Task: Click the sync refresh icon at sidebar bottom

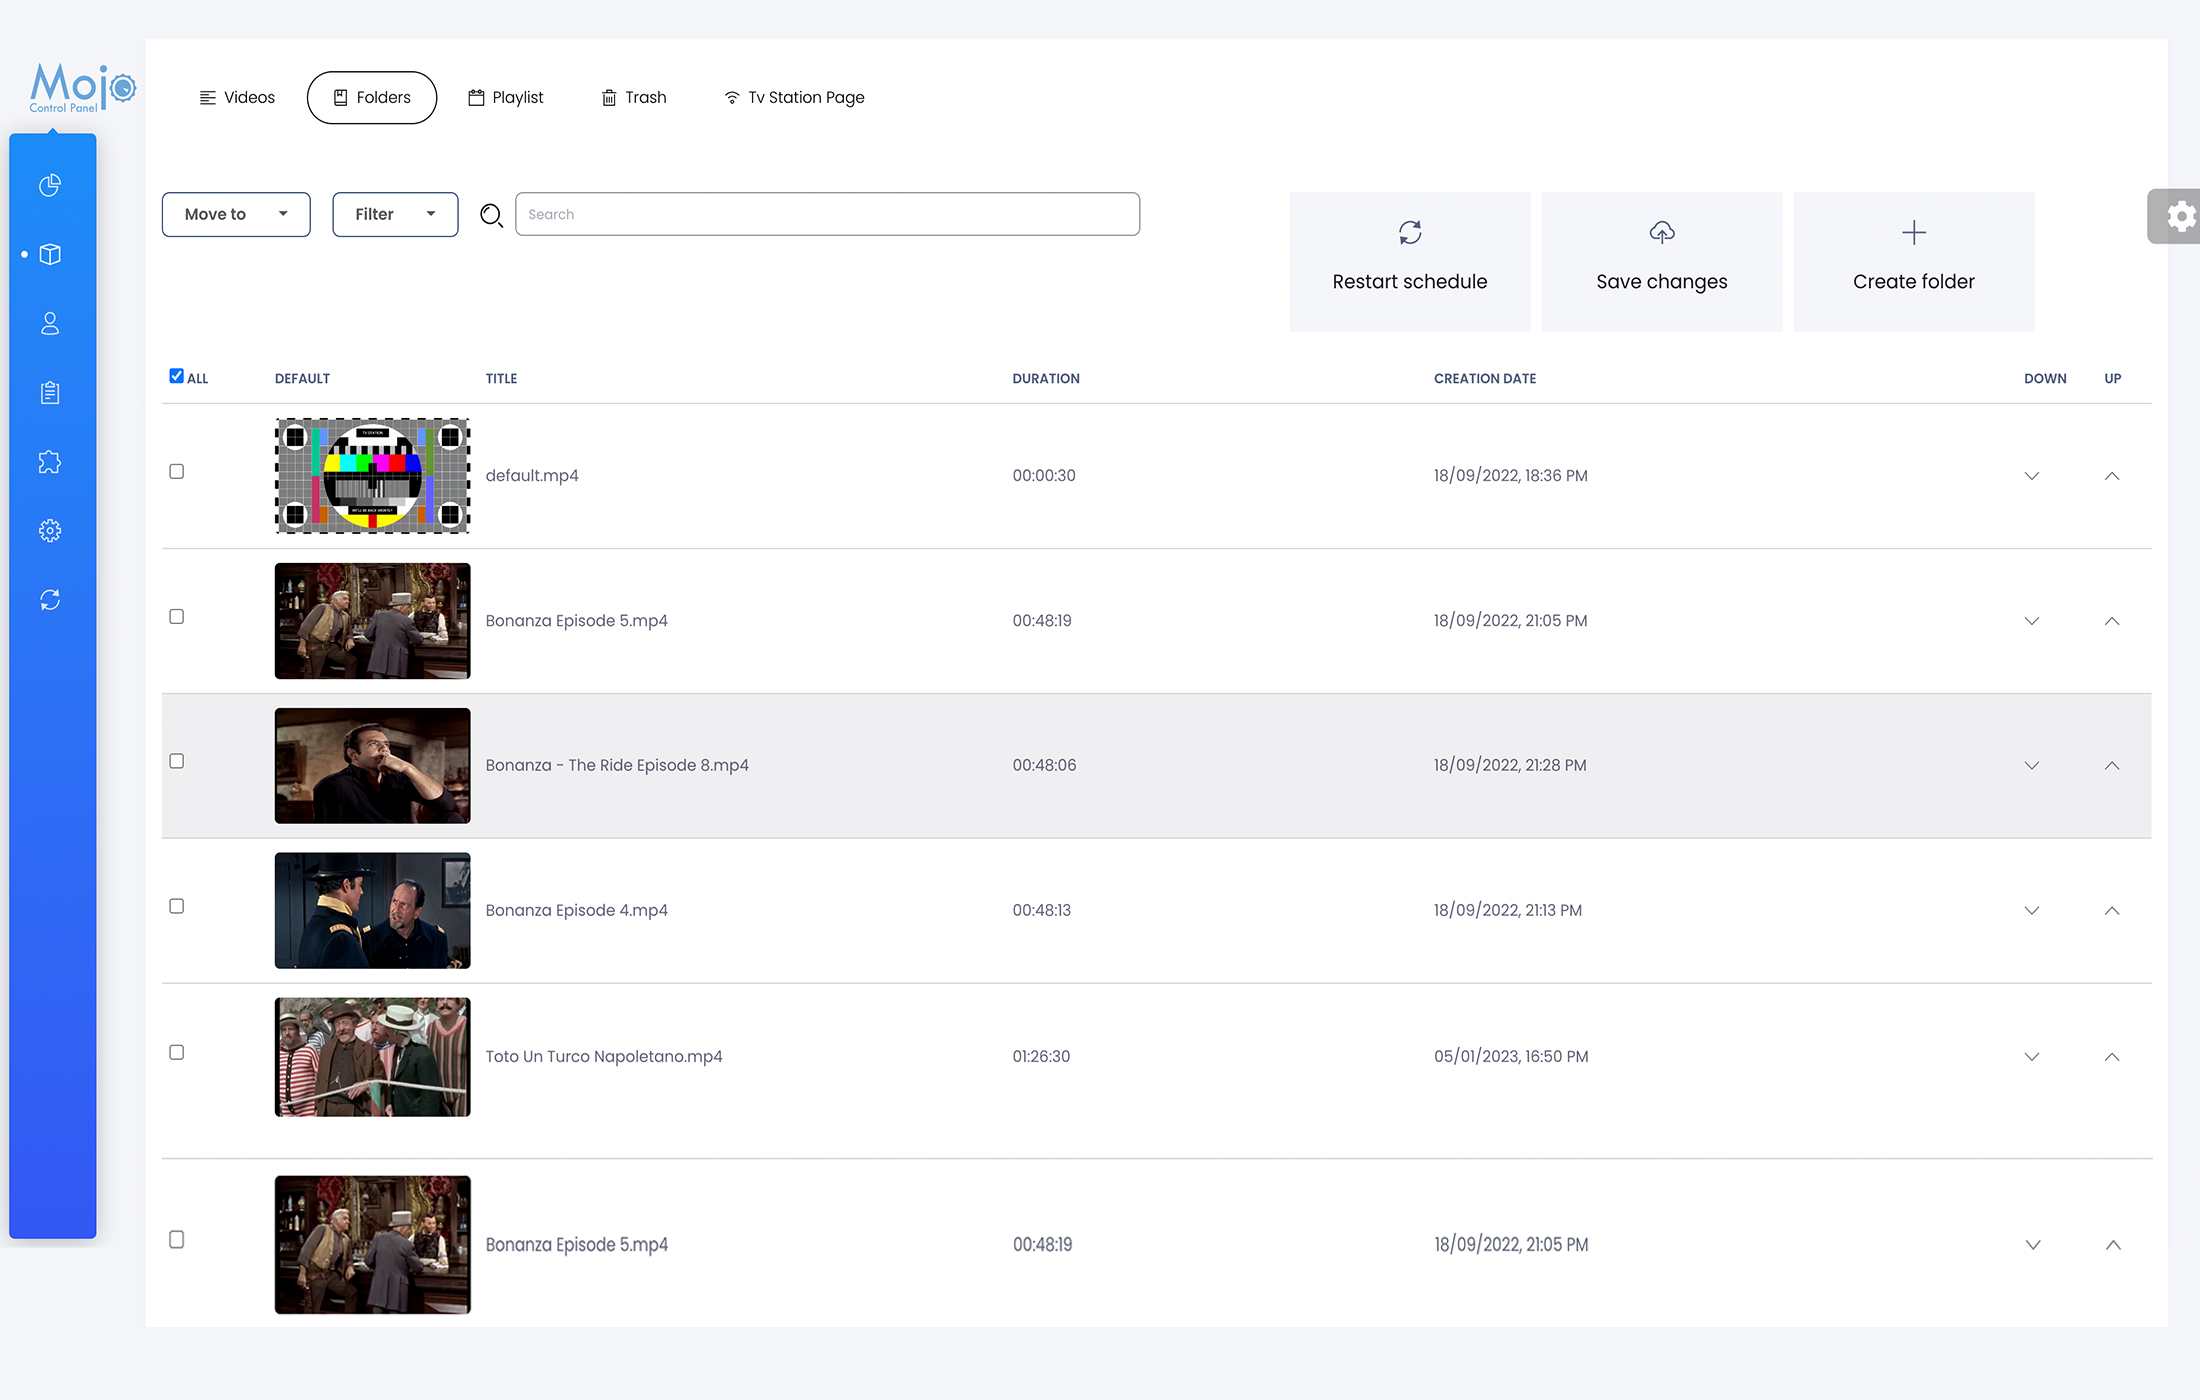Action: click(x=50, y=599)
